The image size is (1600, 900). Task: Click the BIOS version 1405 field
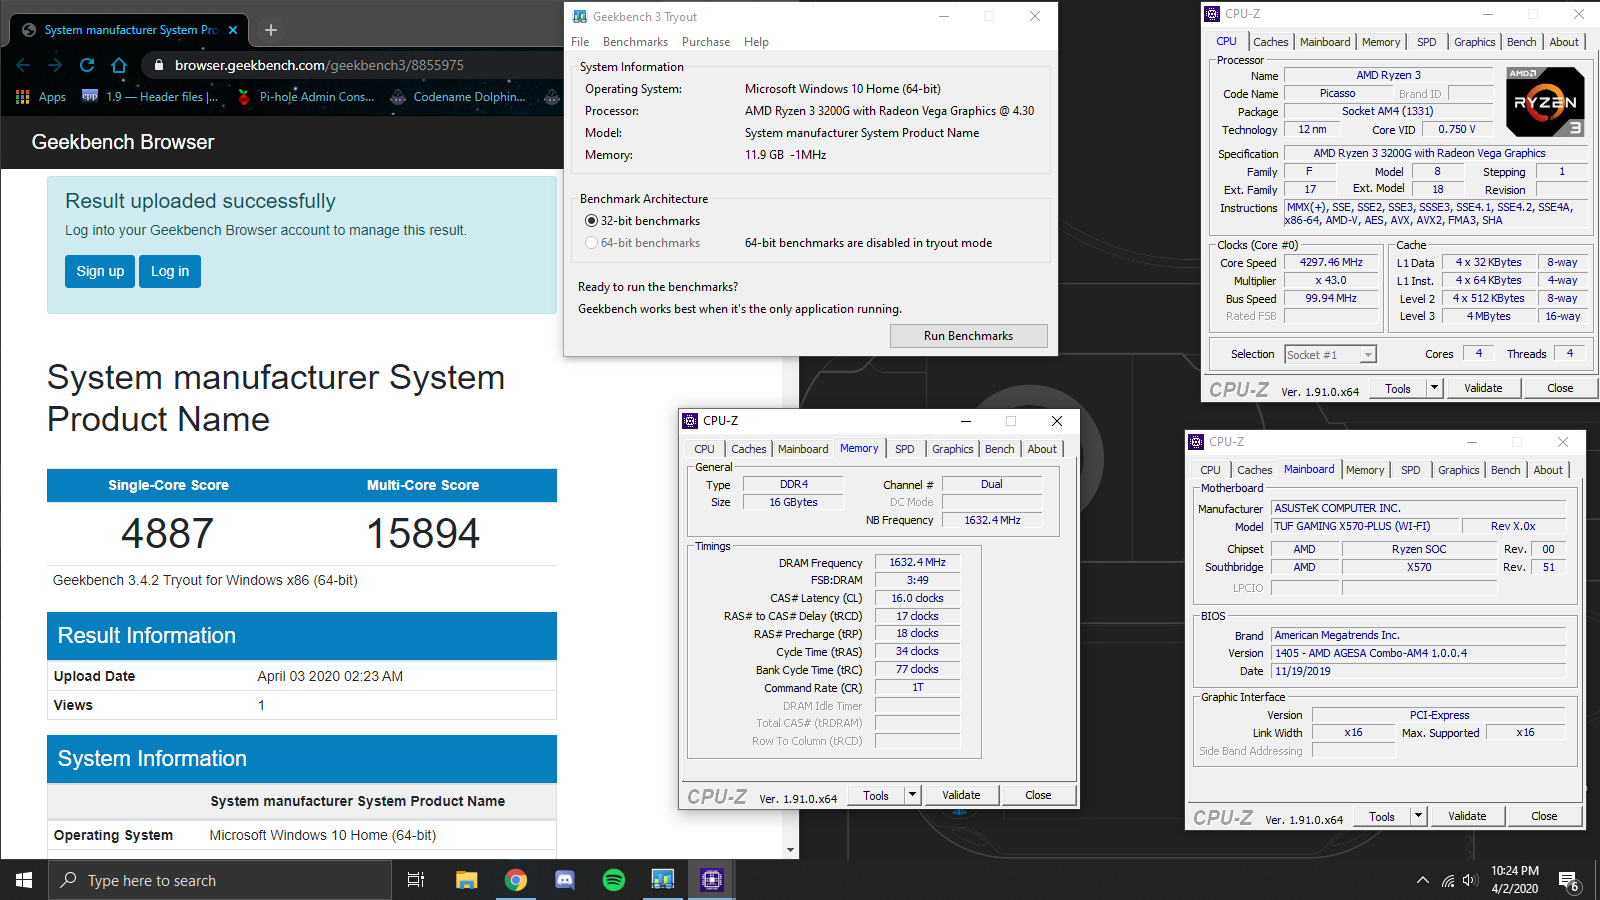pyautogui.click(x=1418, y=653)
